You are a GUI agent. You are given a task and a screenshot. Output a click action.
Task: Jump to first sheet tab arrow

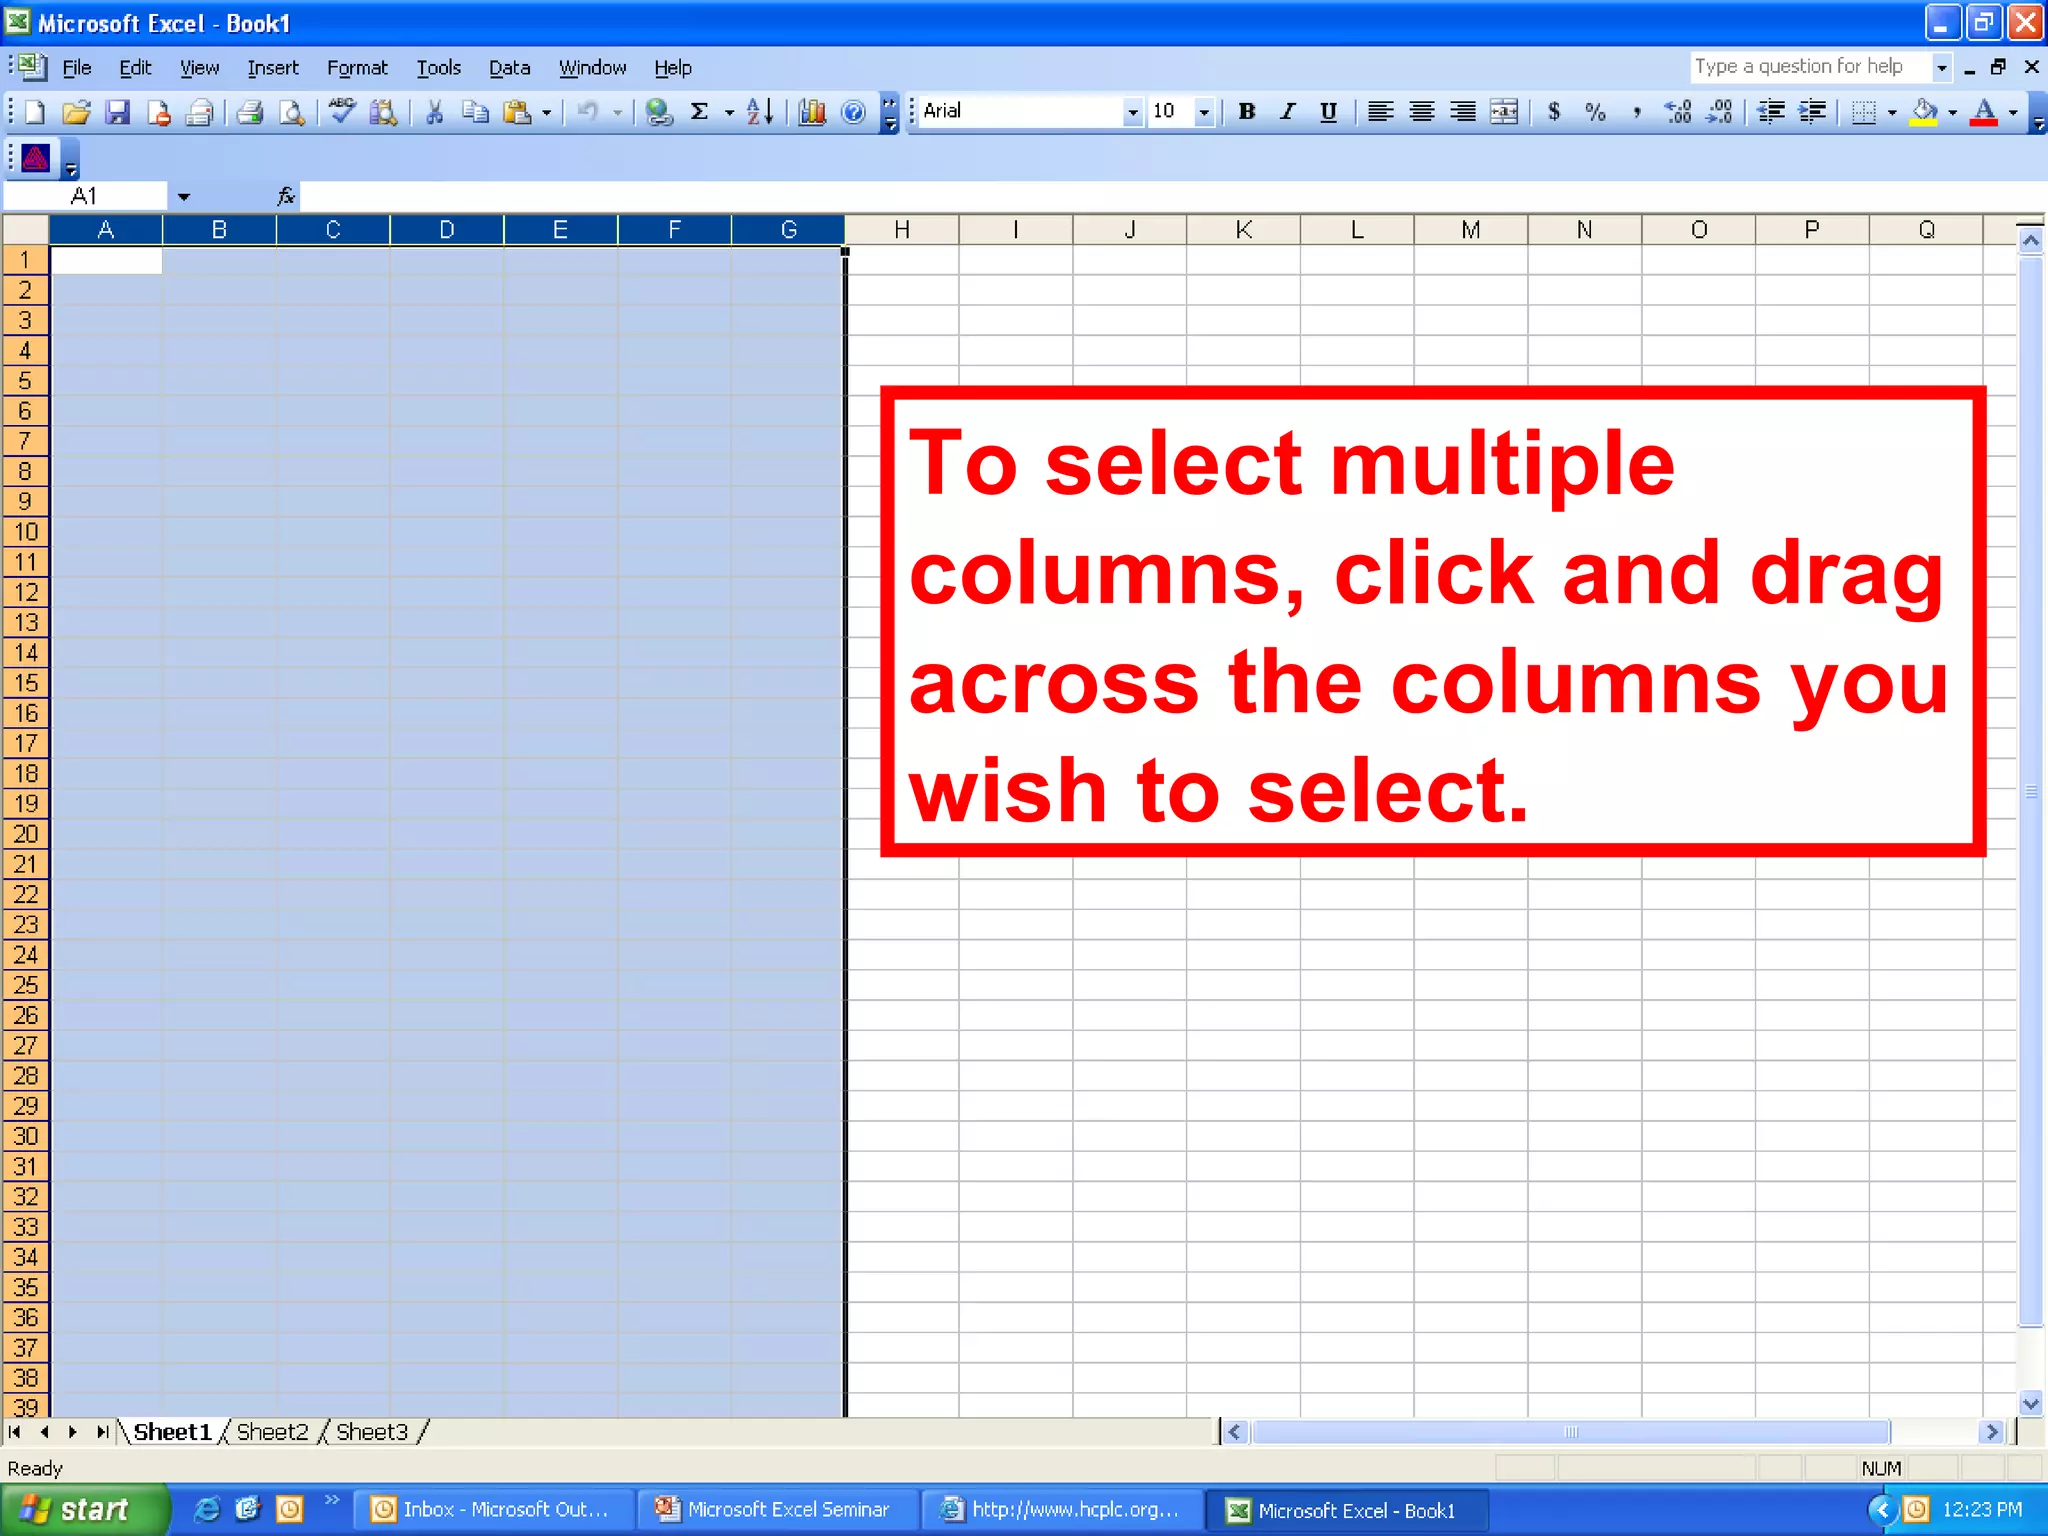coord(15,1432)
